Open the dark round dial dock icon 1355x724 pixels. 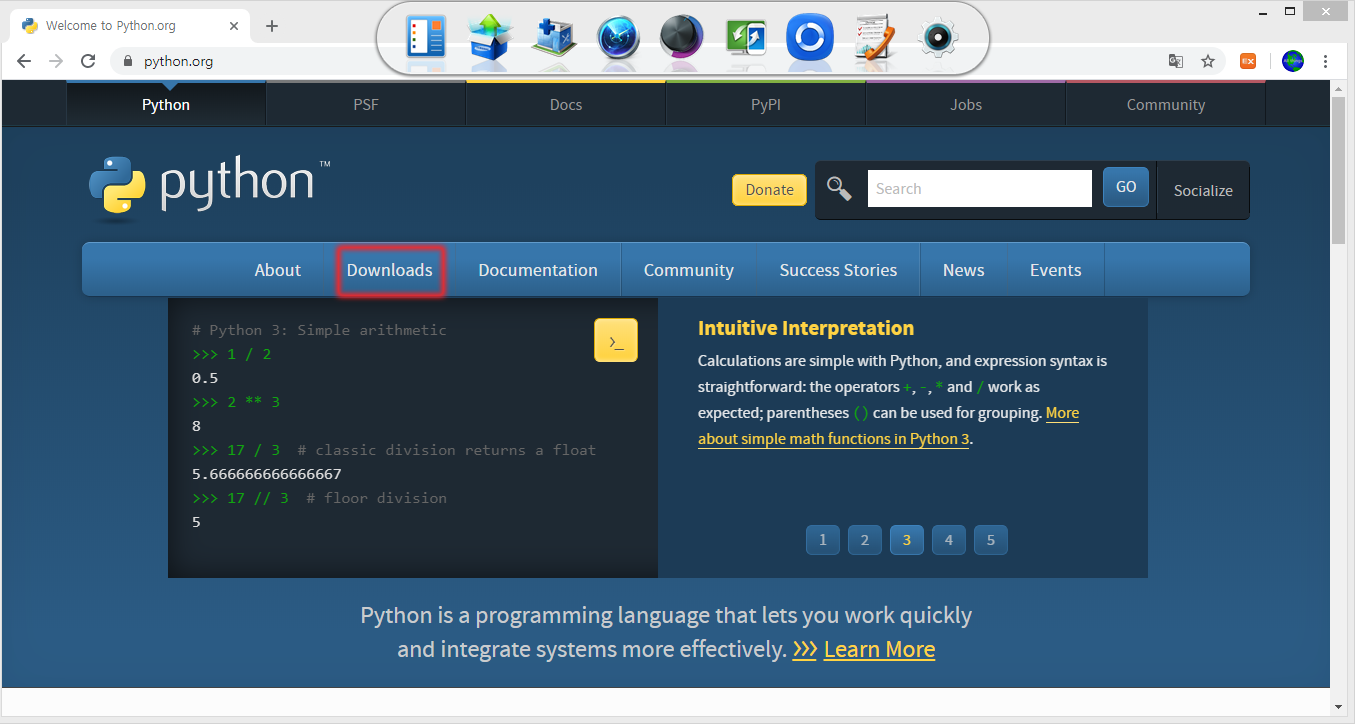coord(682,38)
